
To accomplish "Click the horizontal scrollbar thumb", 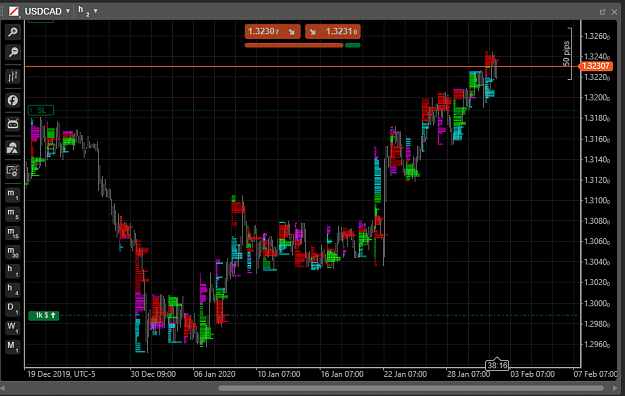I will point(411,388).
